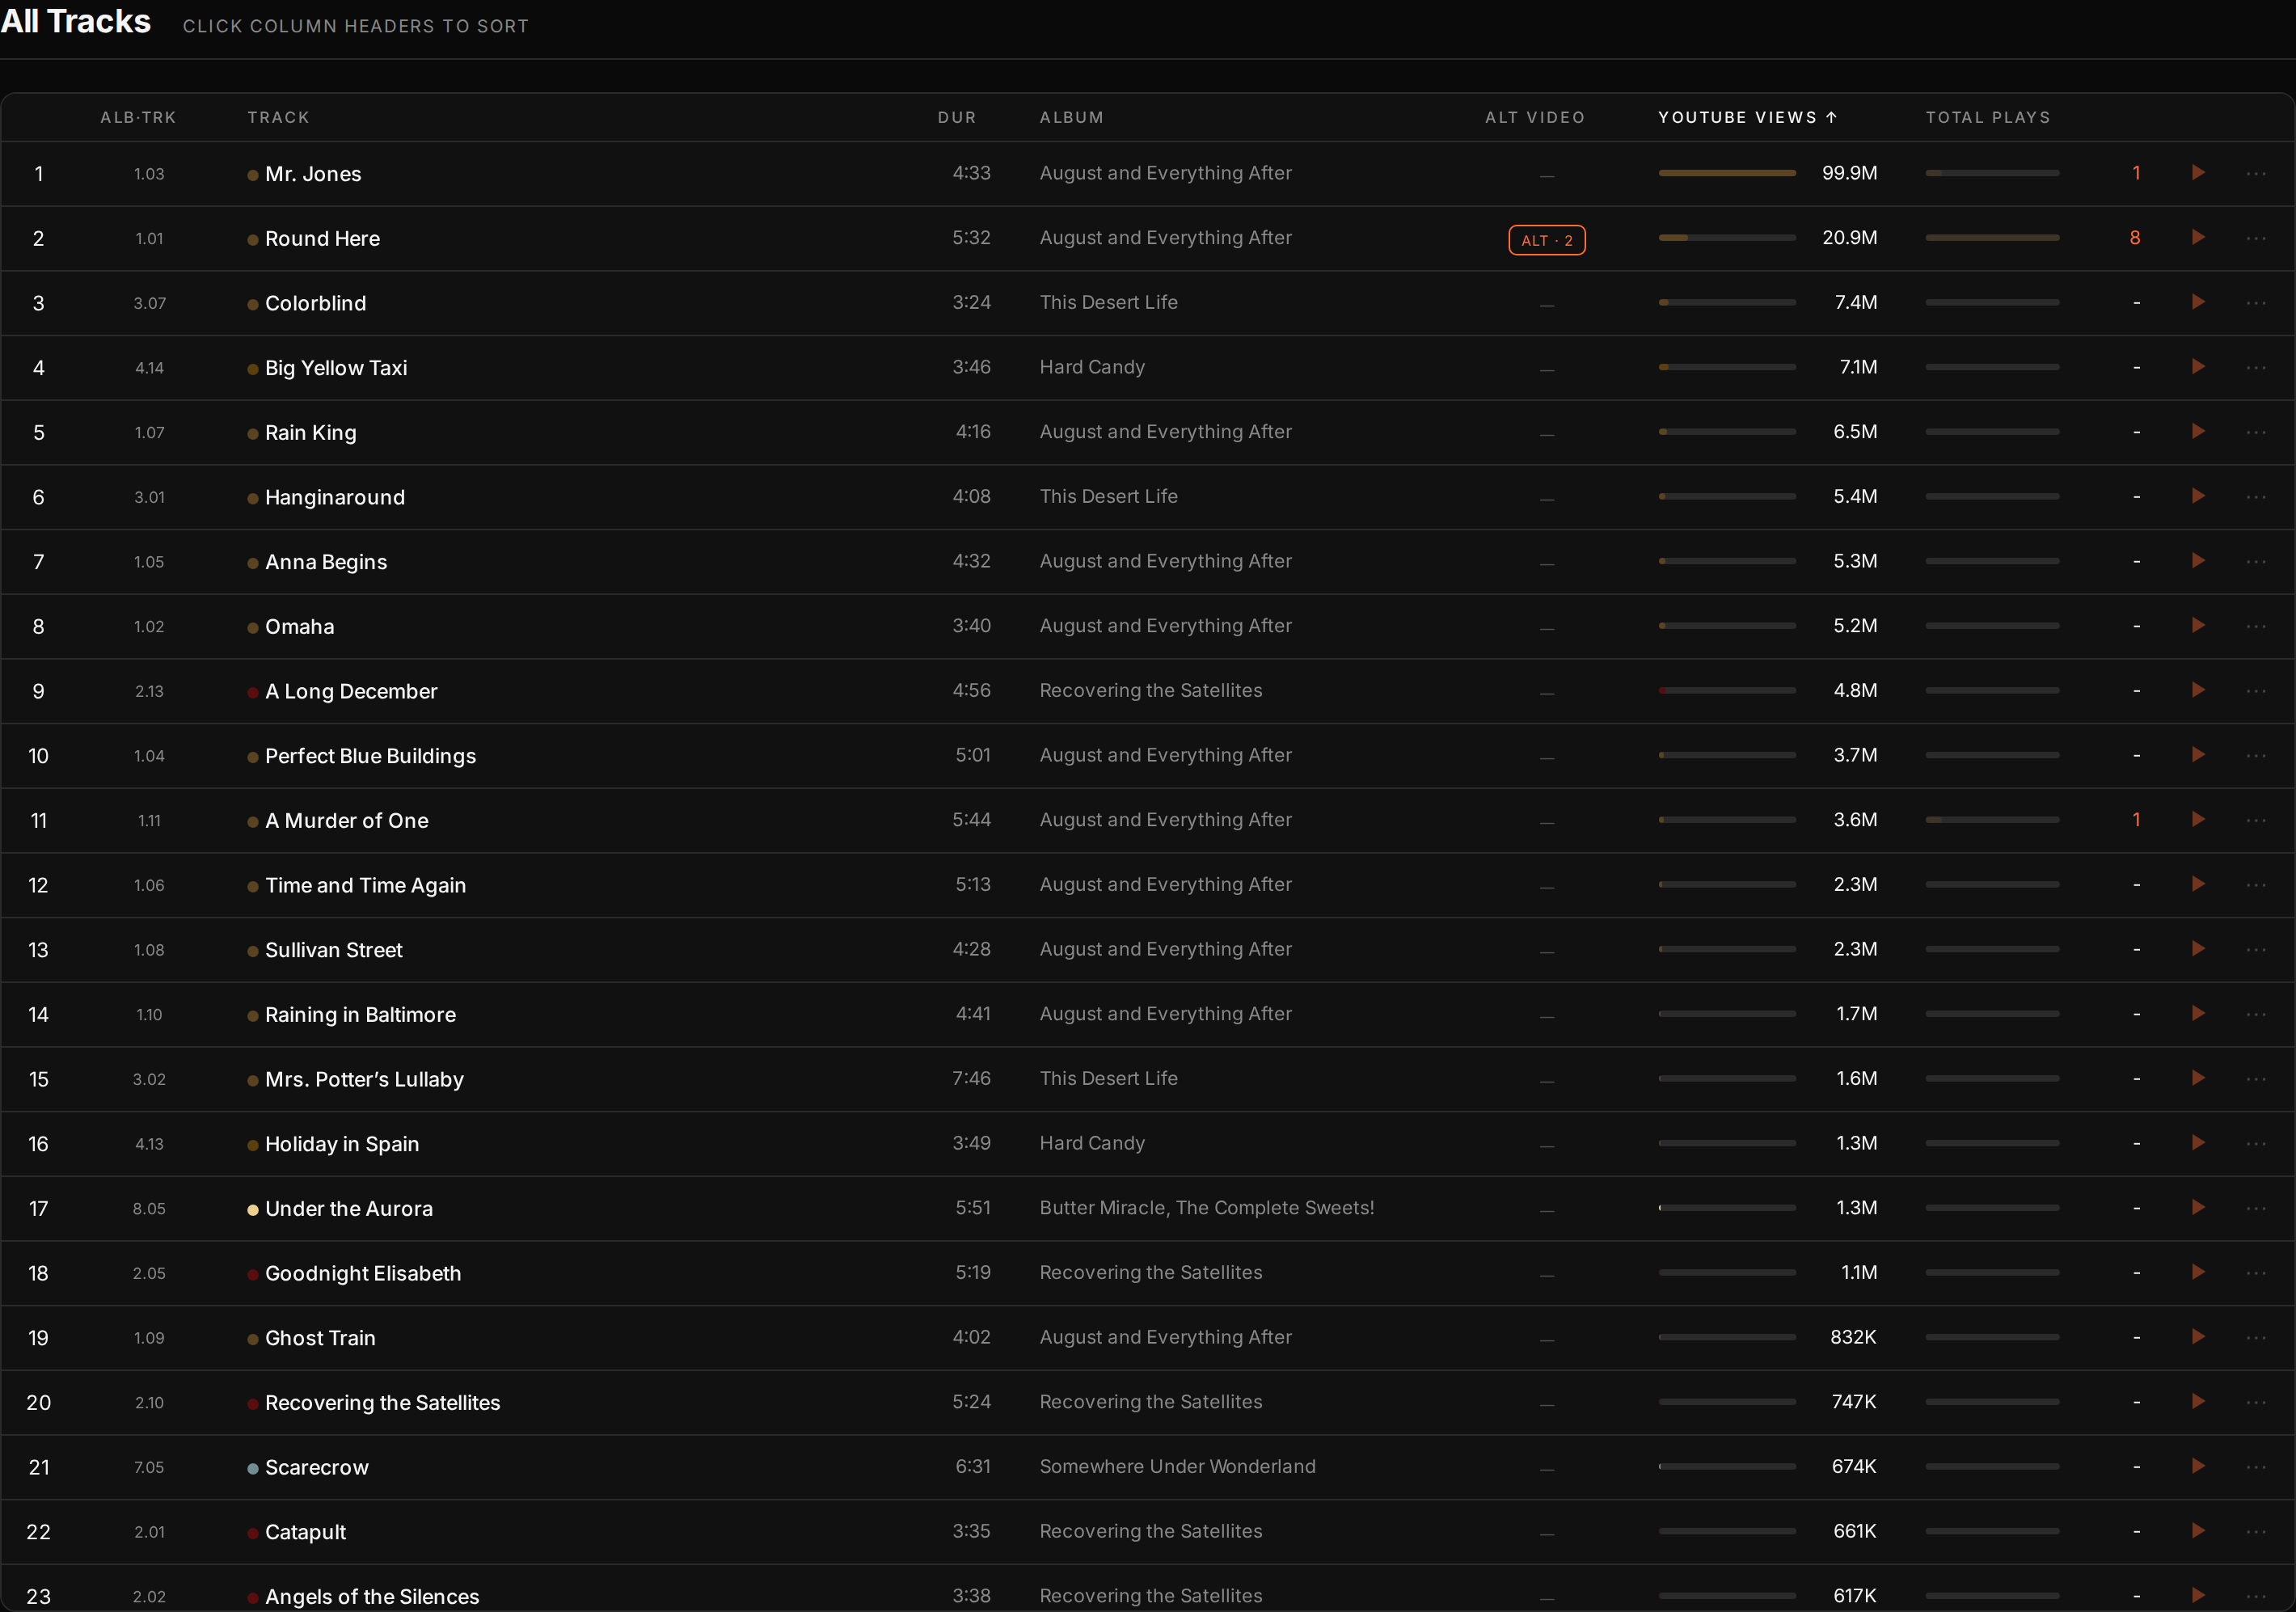The width and height of the screenshot is (2296, 1612).
Task: Play the Mr. Jones track
Action: pos(2198,173)
